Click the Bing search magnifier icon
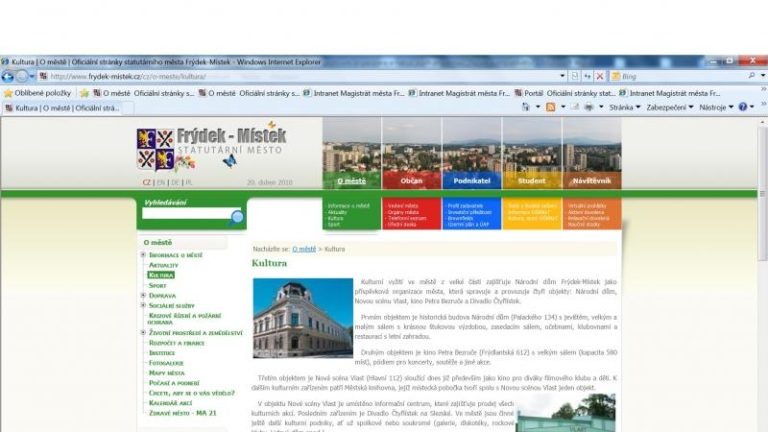The height and width of the screenshot is (432, 768). pos(752,76)
